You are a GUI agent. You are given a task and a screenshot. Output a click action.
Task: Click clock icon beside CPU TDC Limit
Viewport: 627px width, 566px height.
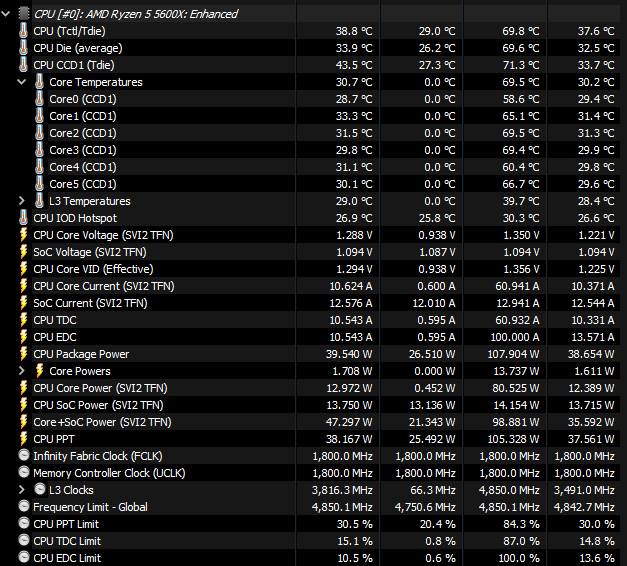pyautogui.click(x=24, y=540)
